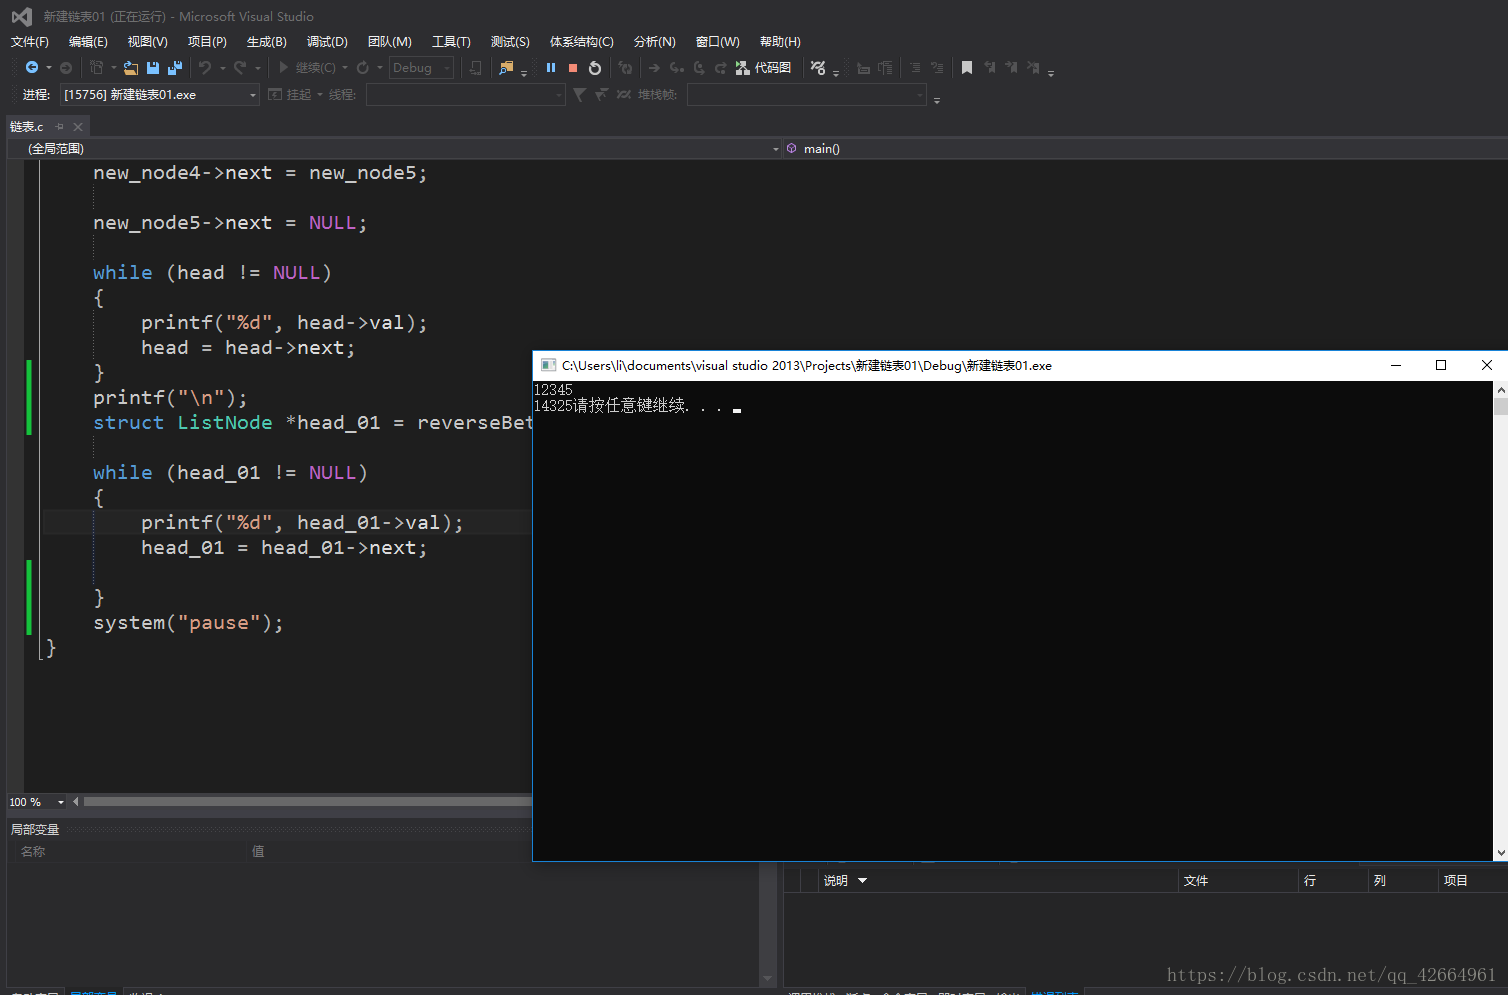Click the Previous Bookmark icon
Viewport: 1508px width, 995px height.
pos(989,67)
